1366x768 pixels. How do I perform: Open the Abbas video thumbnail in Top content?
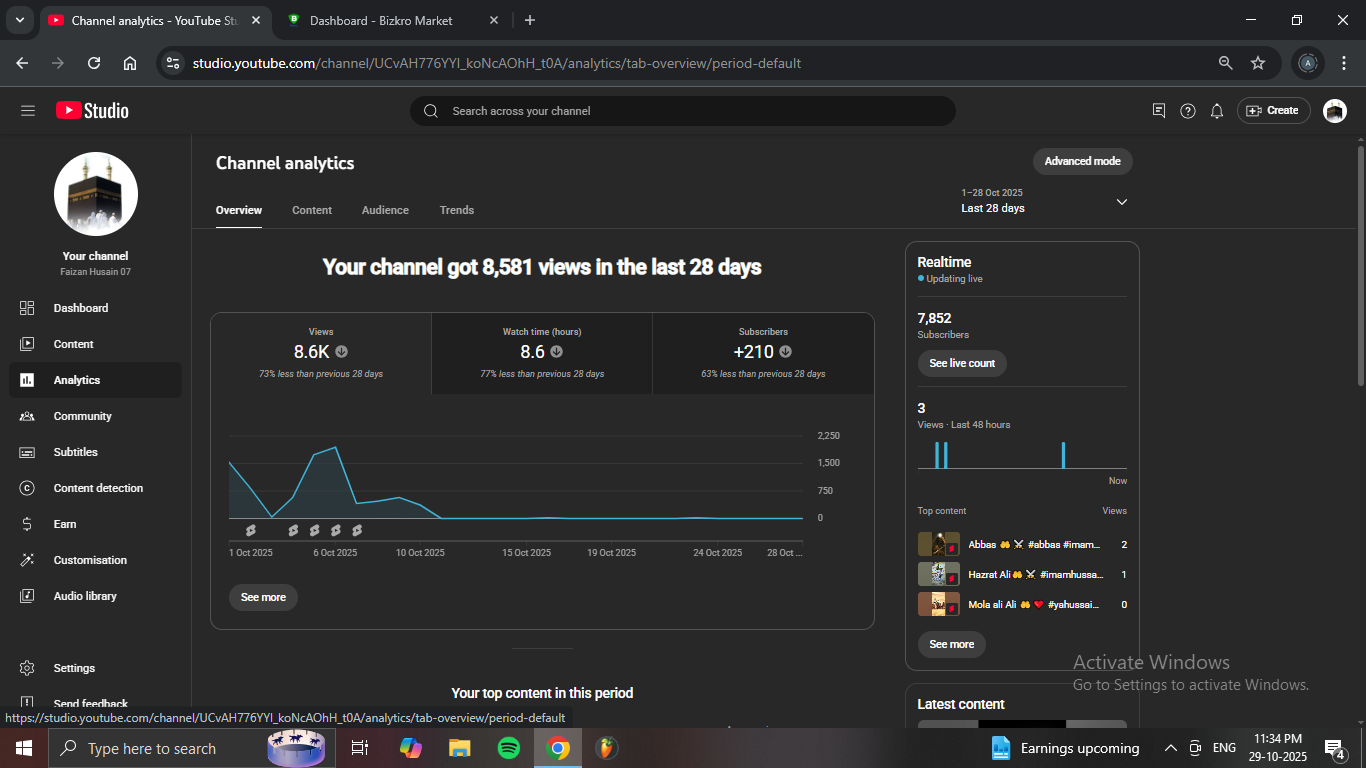pos(938,545)
